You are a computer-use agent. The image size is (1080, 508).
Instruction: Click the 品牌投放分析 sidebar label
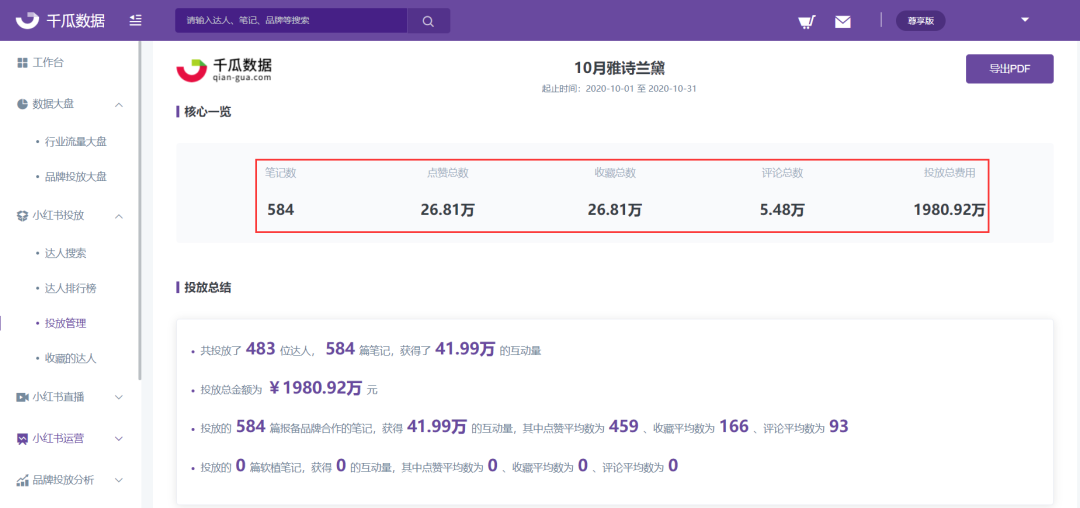(x=63, y=480)
